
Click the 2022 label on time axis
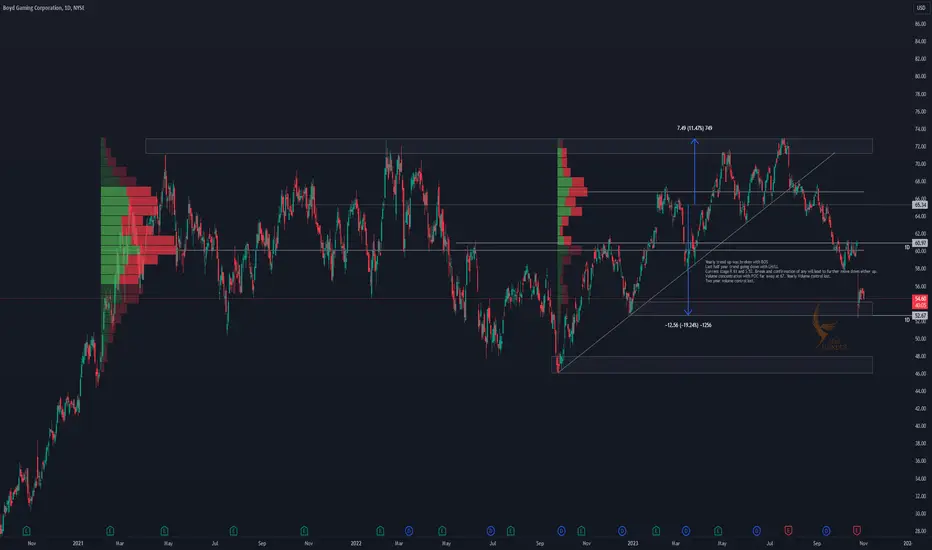pyautogui.click(x=356, y=543)
